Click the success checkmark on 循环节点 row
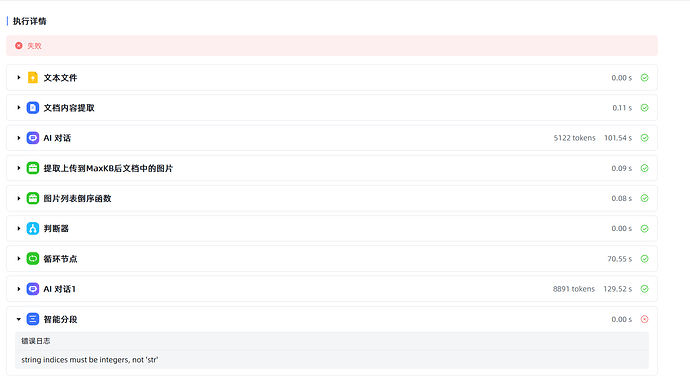Screen dimensions: 690x387 coord(644,258)
